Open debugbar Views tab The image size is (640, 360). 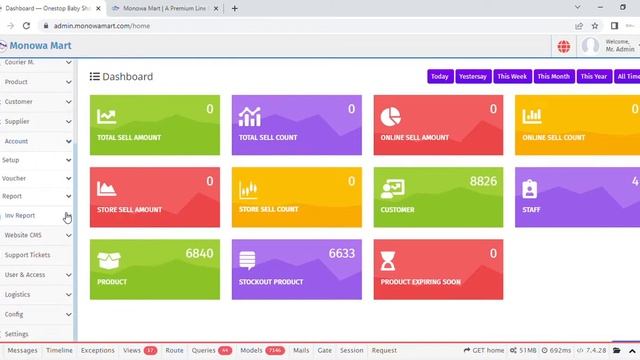pyautogui.click(x=140, y=350)
